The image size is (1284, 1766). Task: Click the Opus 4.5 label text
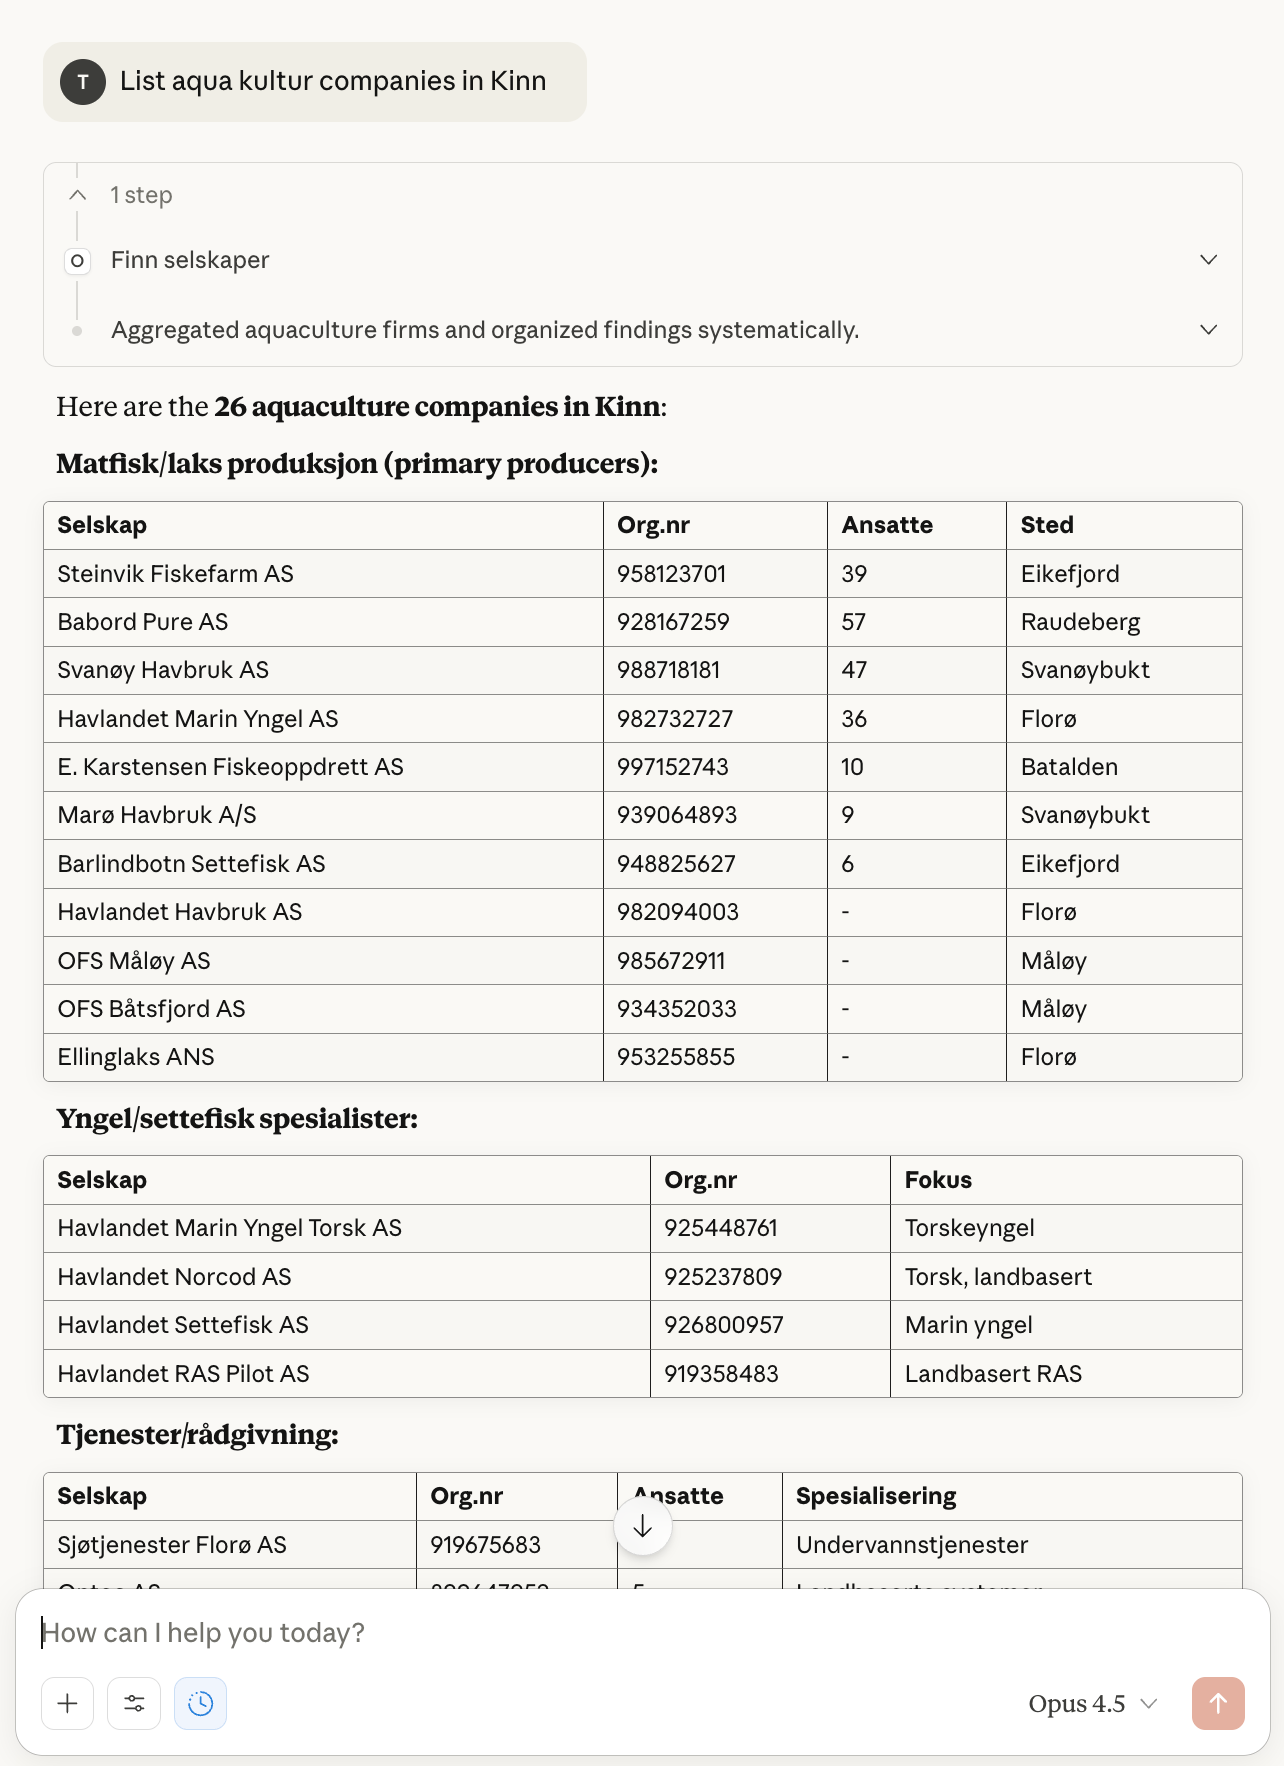[x=1075, y=1703]
